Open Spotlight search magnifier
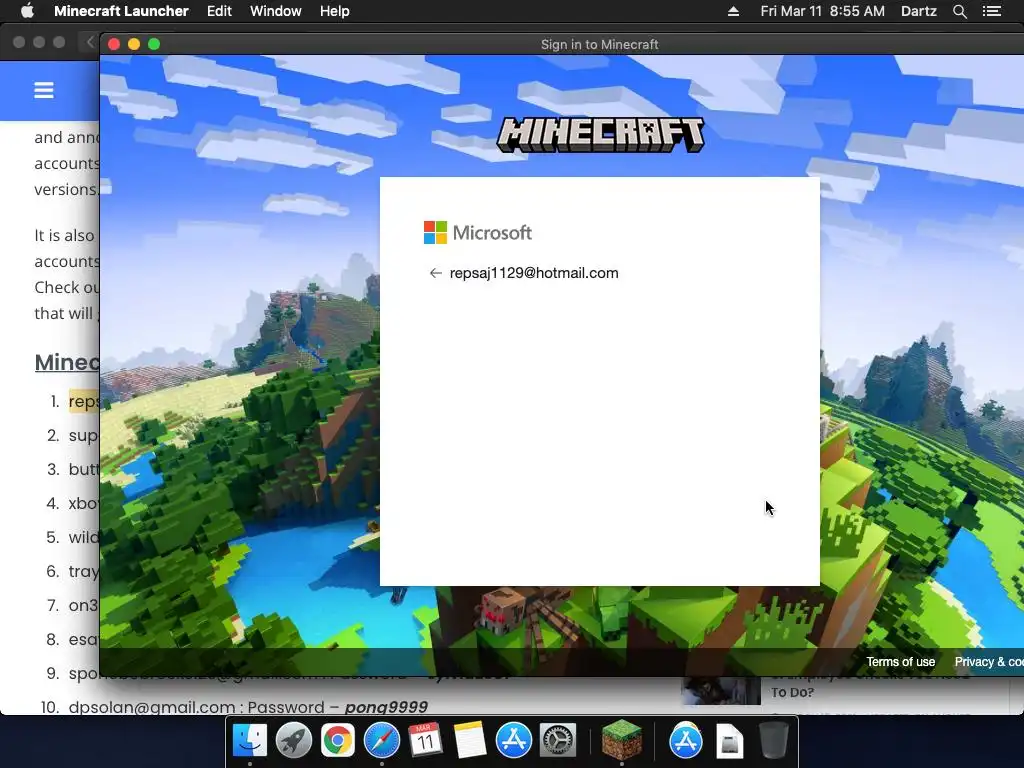The height and width of the screenshot is (768, 1024). 959,11
